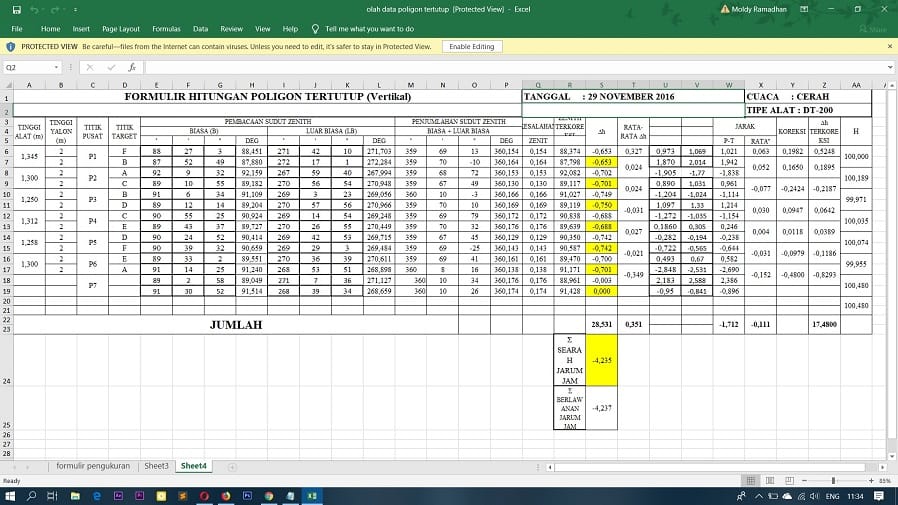Switch to Page Layout view icon

[770, 480]
